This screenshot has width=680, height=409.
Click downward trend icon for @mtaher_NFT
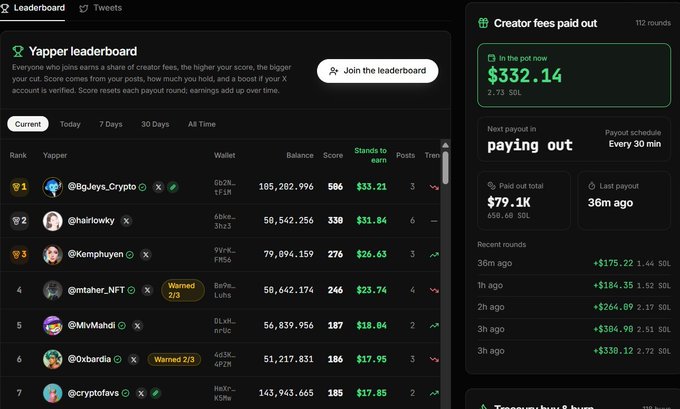(434, 291)
